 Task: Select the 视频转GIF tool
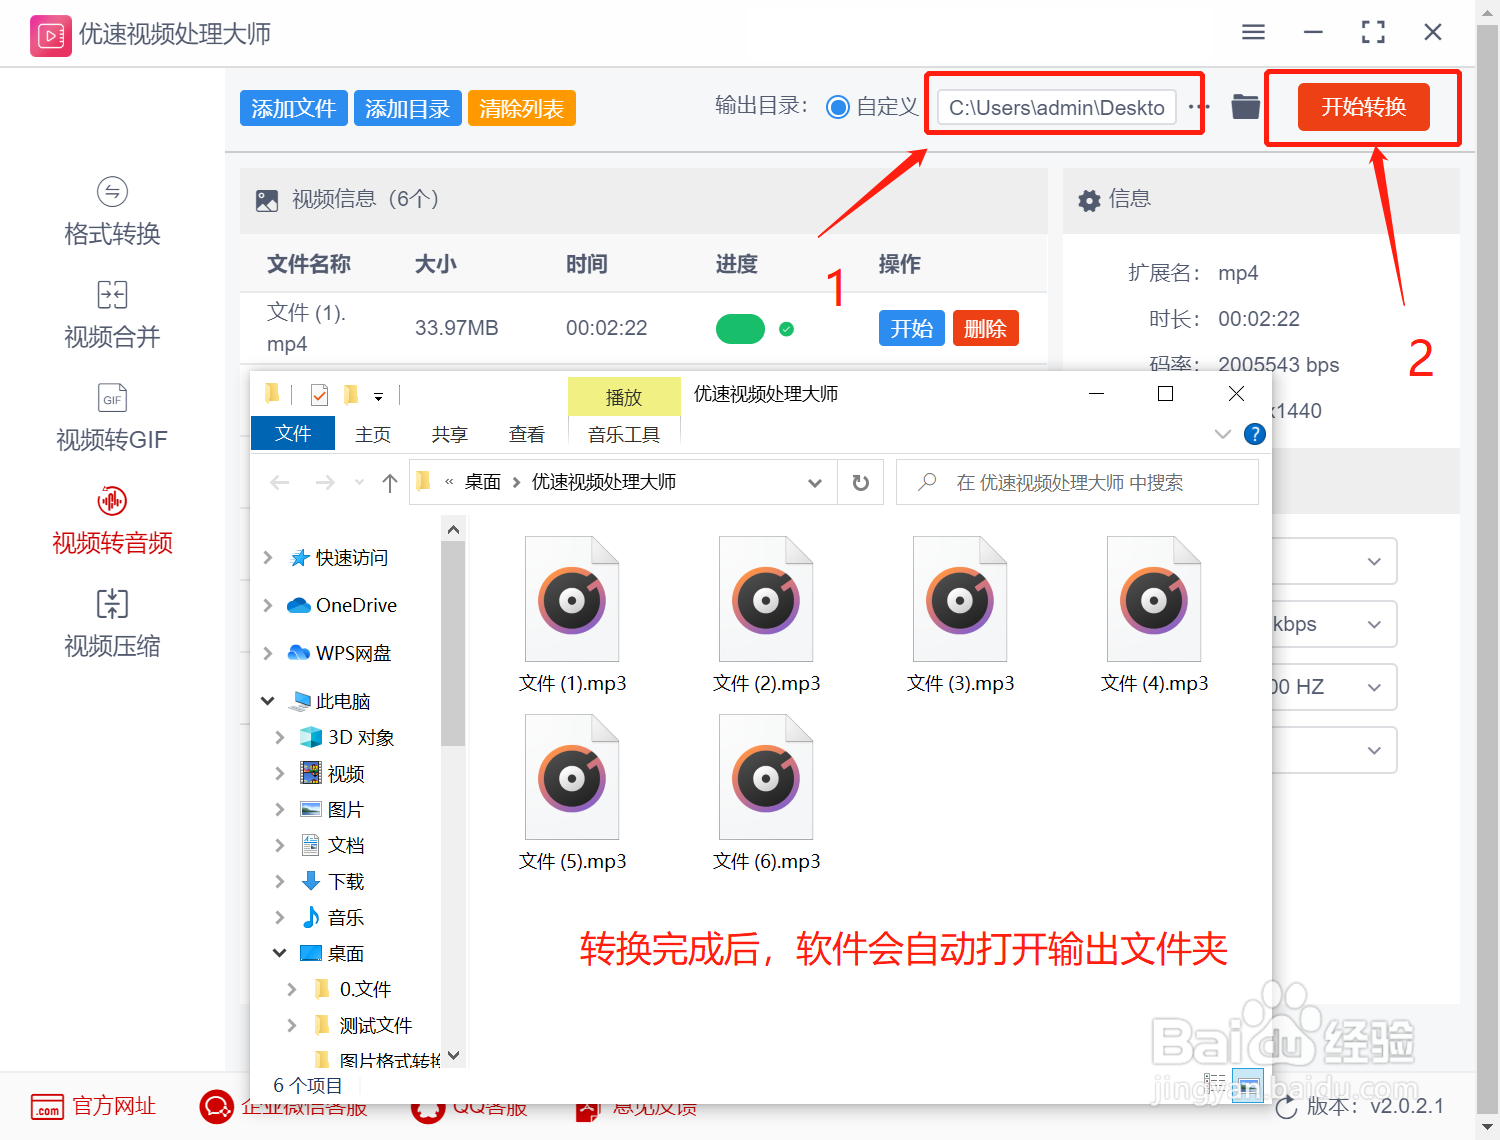pos(112,418)
